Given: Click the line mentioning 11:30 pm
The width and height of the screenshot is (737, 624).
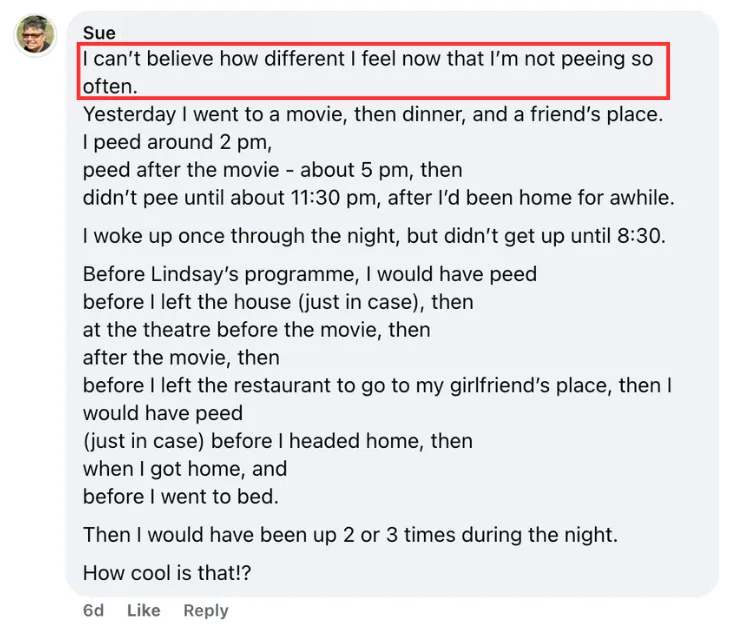Looking at the screenshot, I should (x=379, y=197).
